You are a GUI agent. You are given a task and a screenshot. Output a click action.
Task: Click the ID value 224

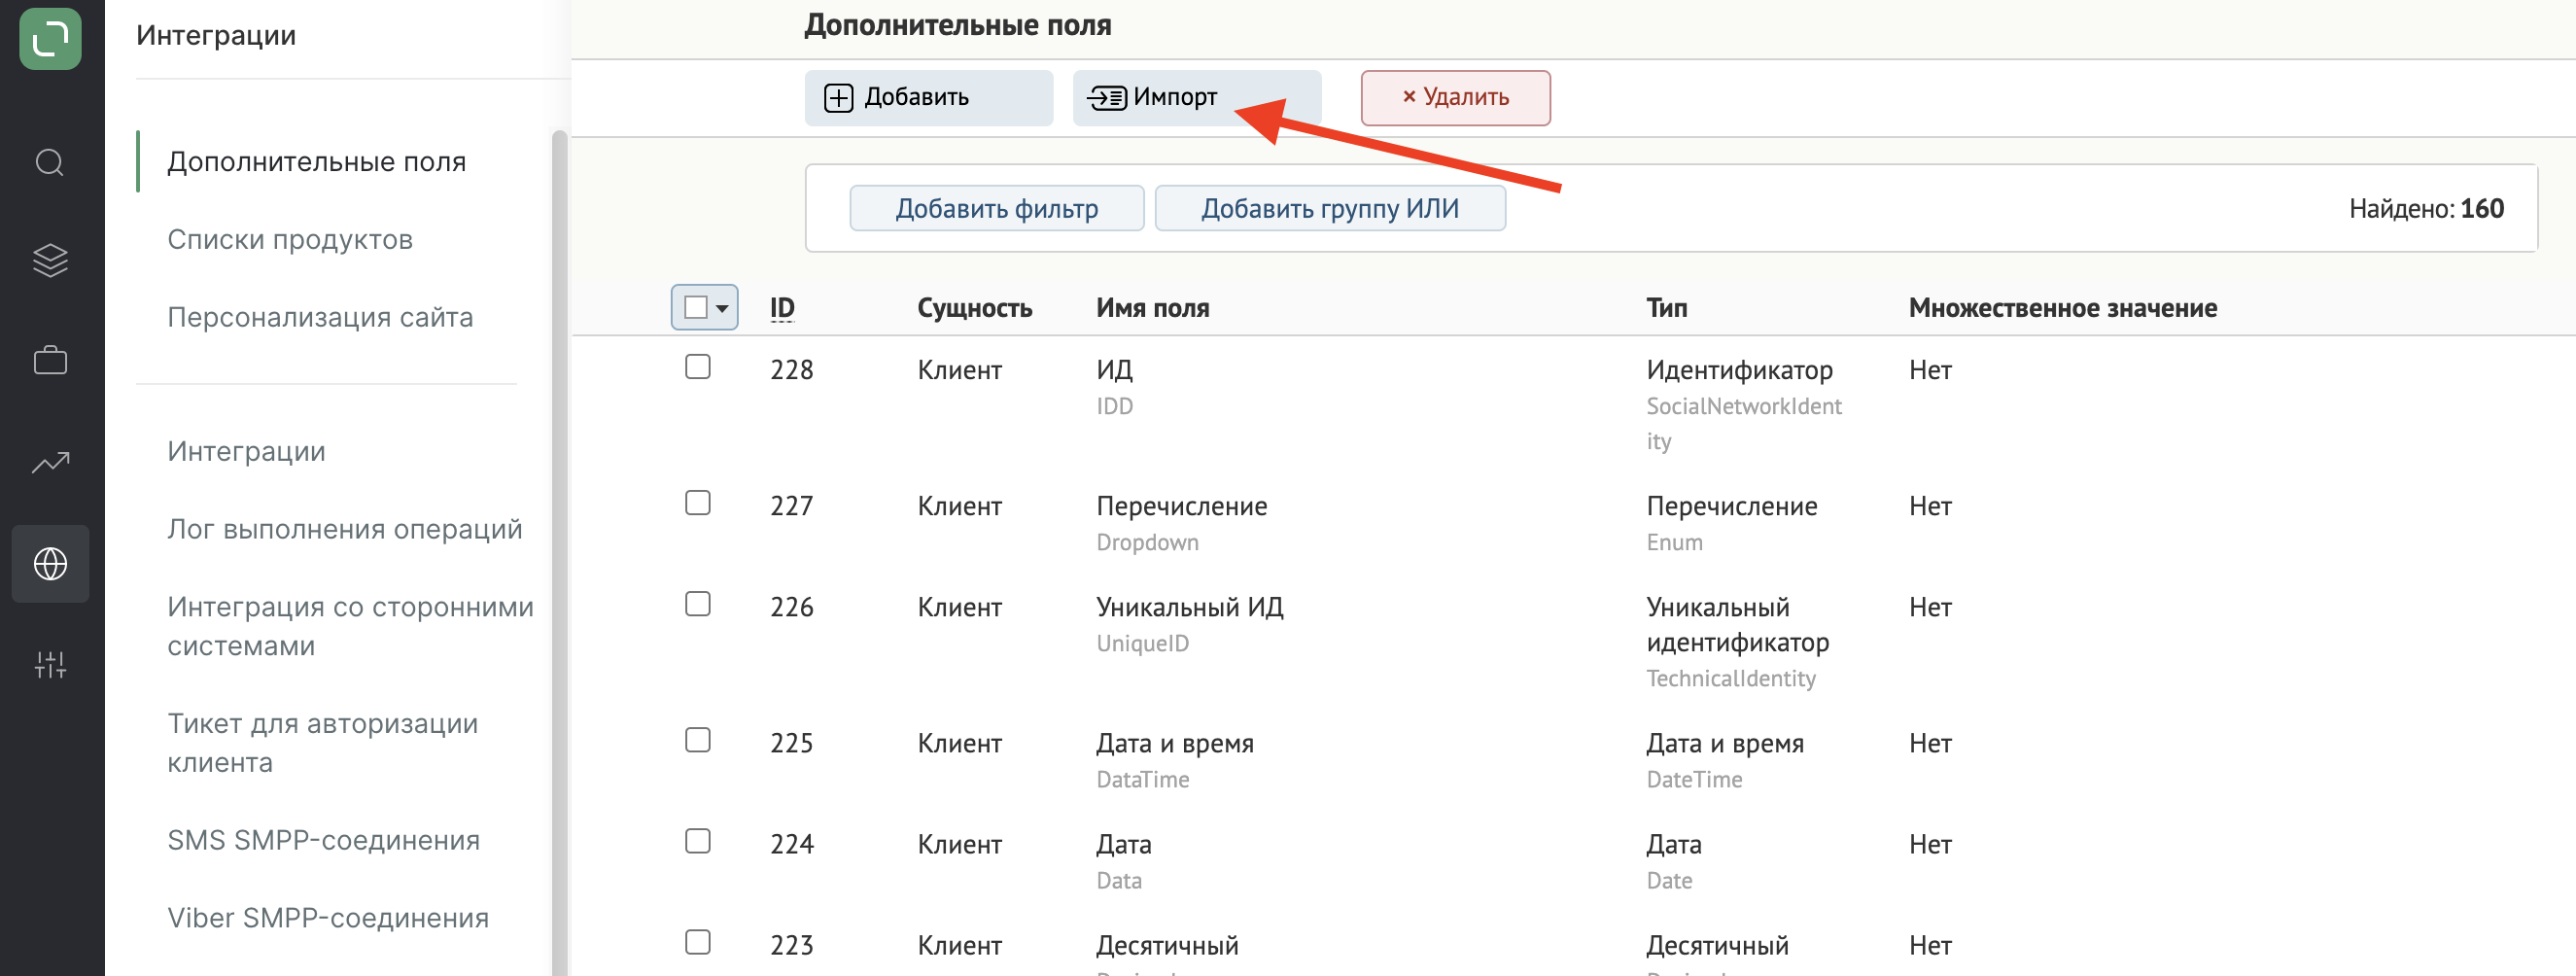coord(791,844)
